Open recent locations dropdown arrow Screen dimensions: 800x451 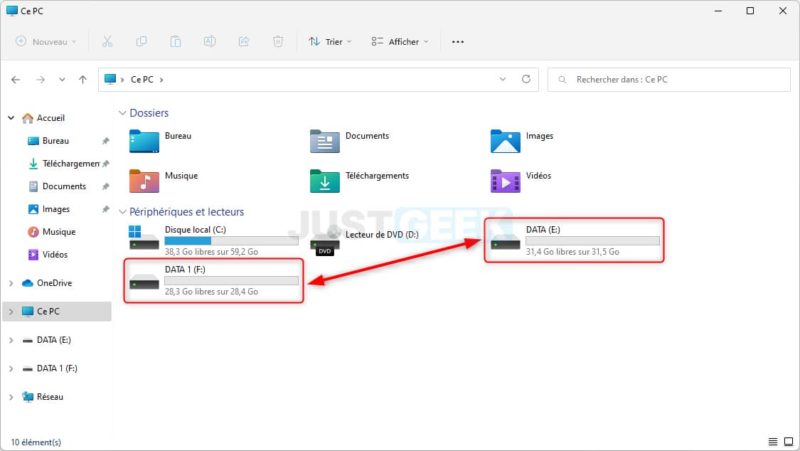pos(62,80)
